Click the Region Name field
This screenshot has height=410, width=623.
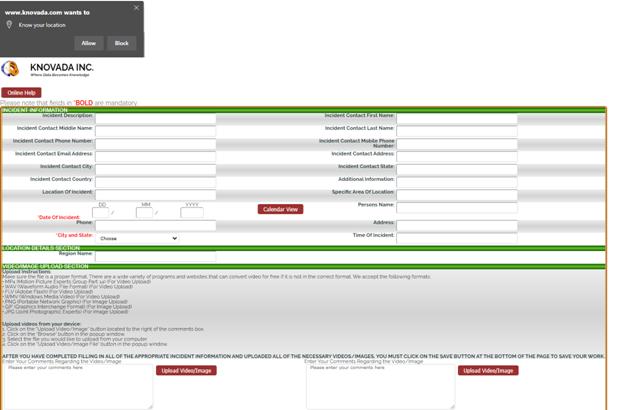coord(155,255)
